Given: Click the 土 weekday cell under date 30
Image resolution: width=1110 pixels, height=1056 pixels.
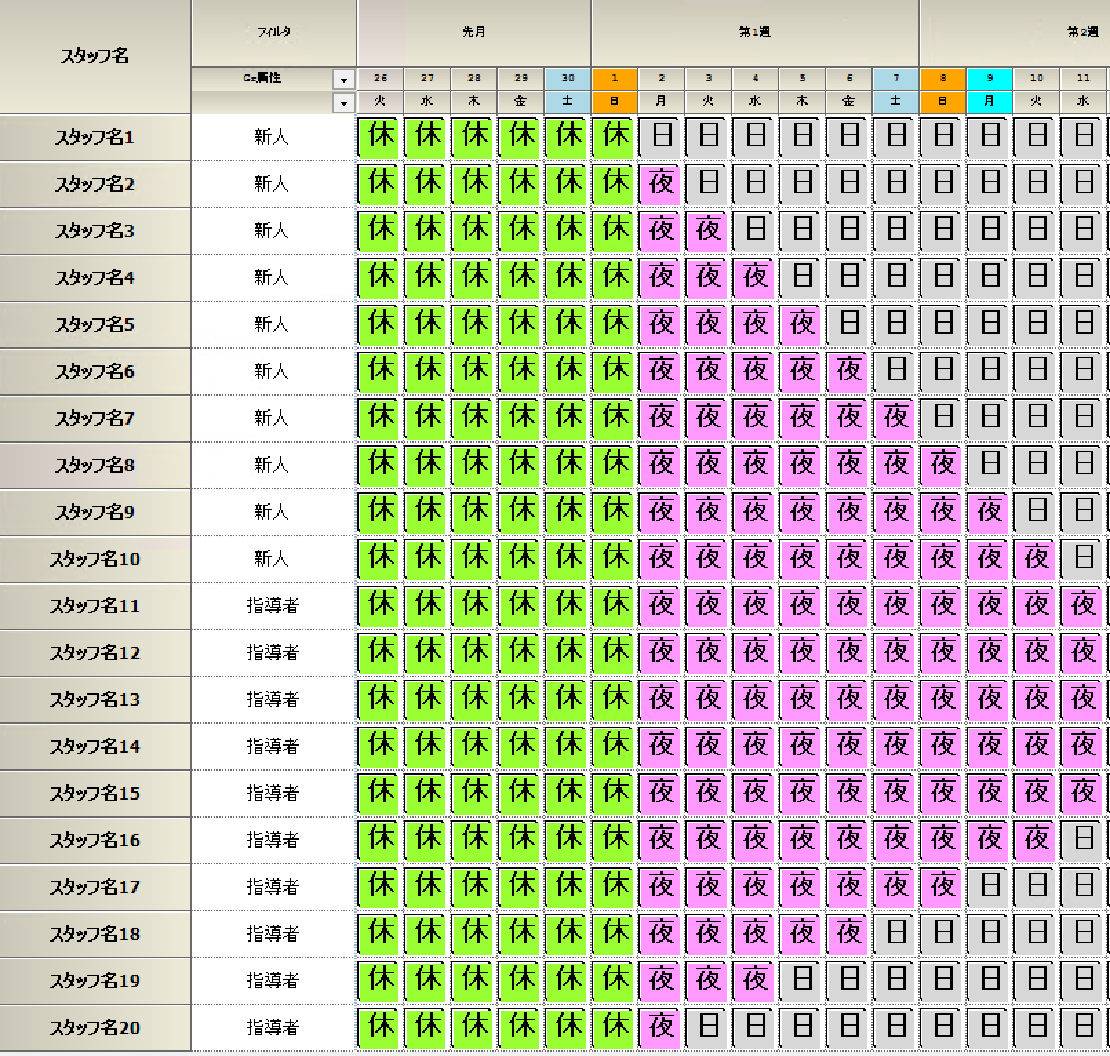Looking at the screenshot, I should coord(568,102).
